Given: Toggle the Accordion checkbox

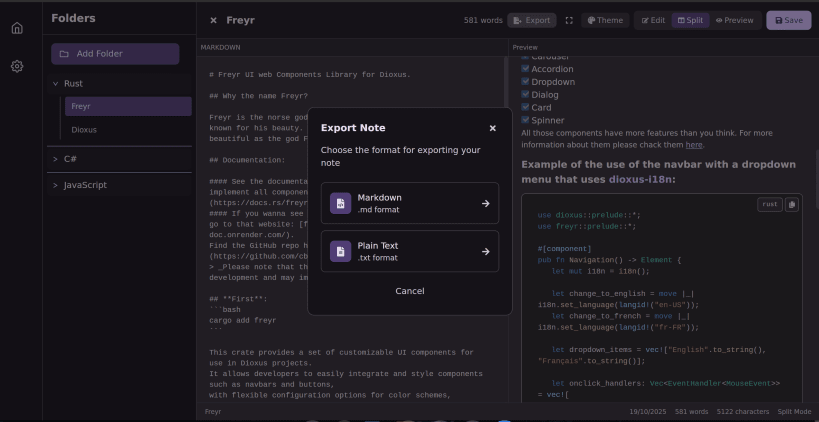Looking at the screenshot, I should pyautogui.click(x=526, y=69).
